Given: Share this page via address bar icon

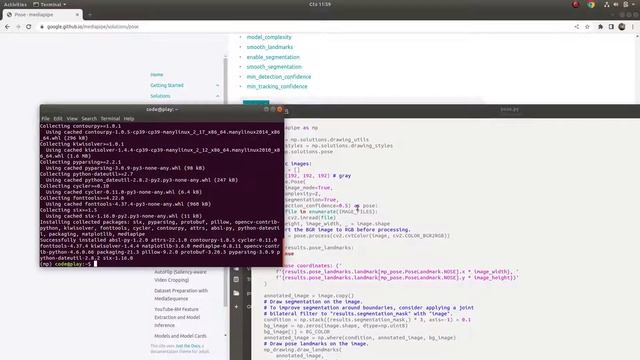Looking at the screenshot, I should (577, 27).
